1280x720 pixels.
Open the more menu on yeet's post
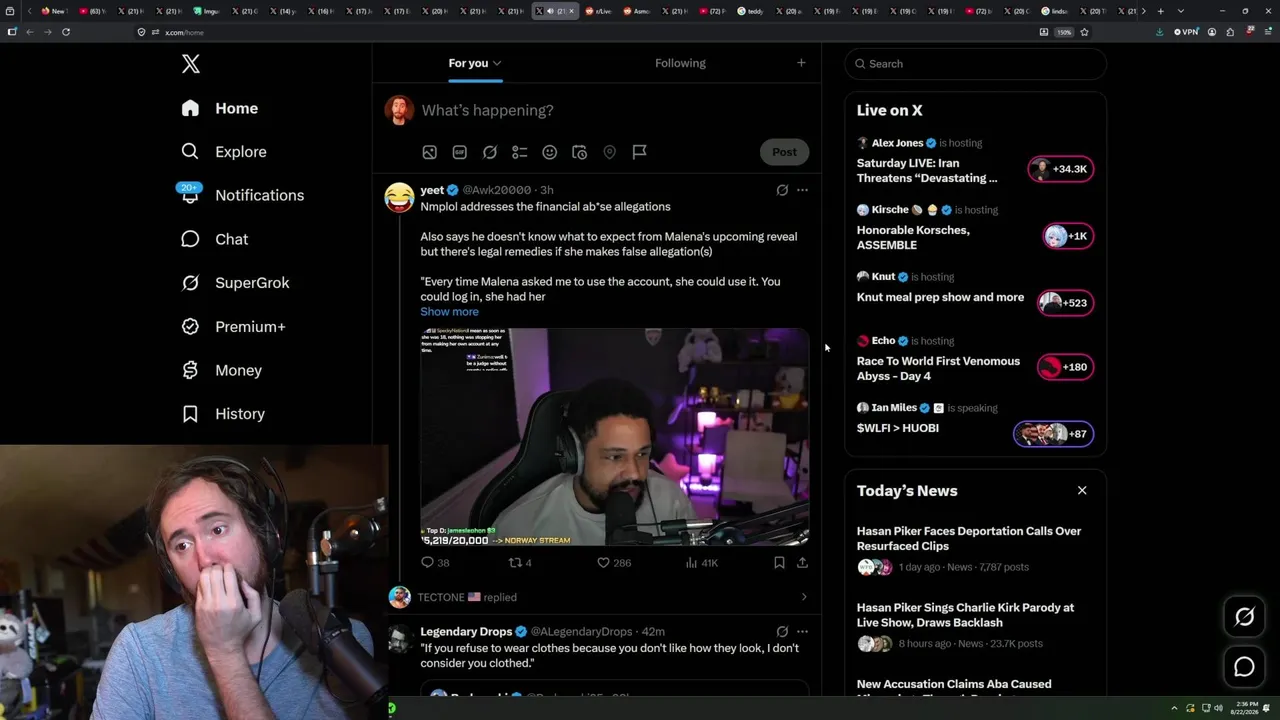tap(802, 190)
